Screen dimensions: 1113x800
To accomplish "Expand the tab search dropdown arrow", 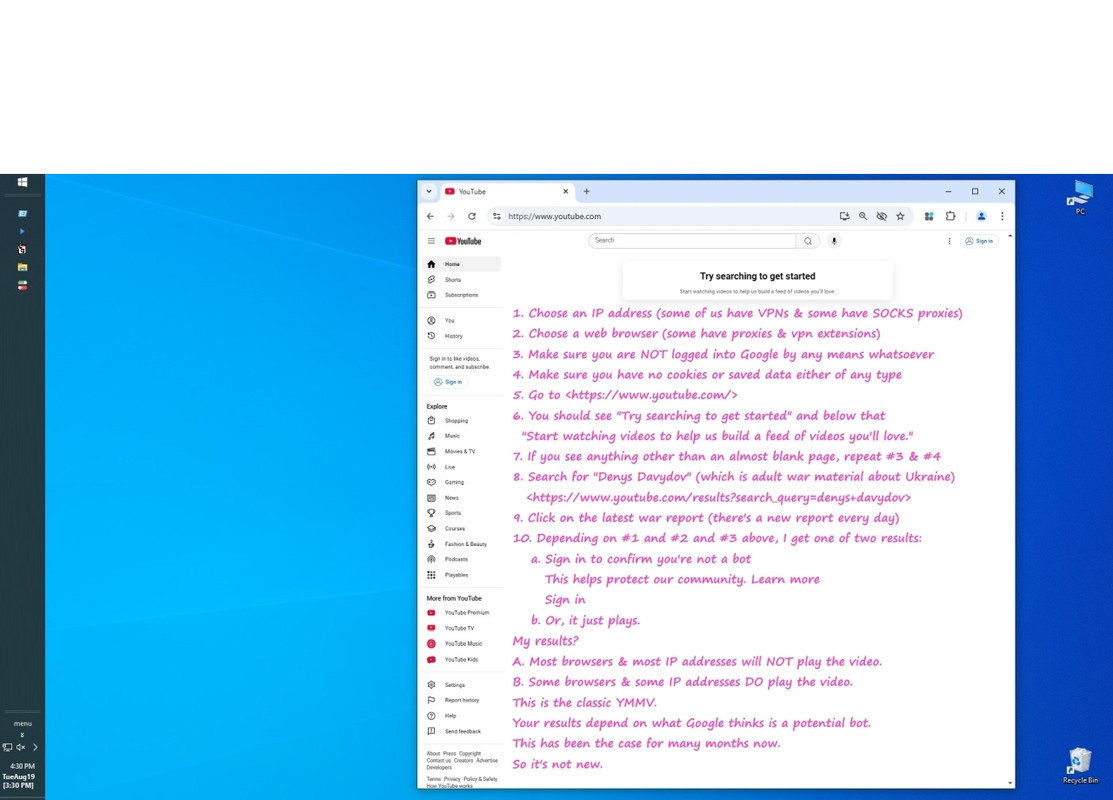I will (429, 191).
